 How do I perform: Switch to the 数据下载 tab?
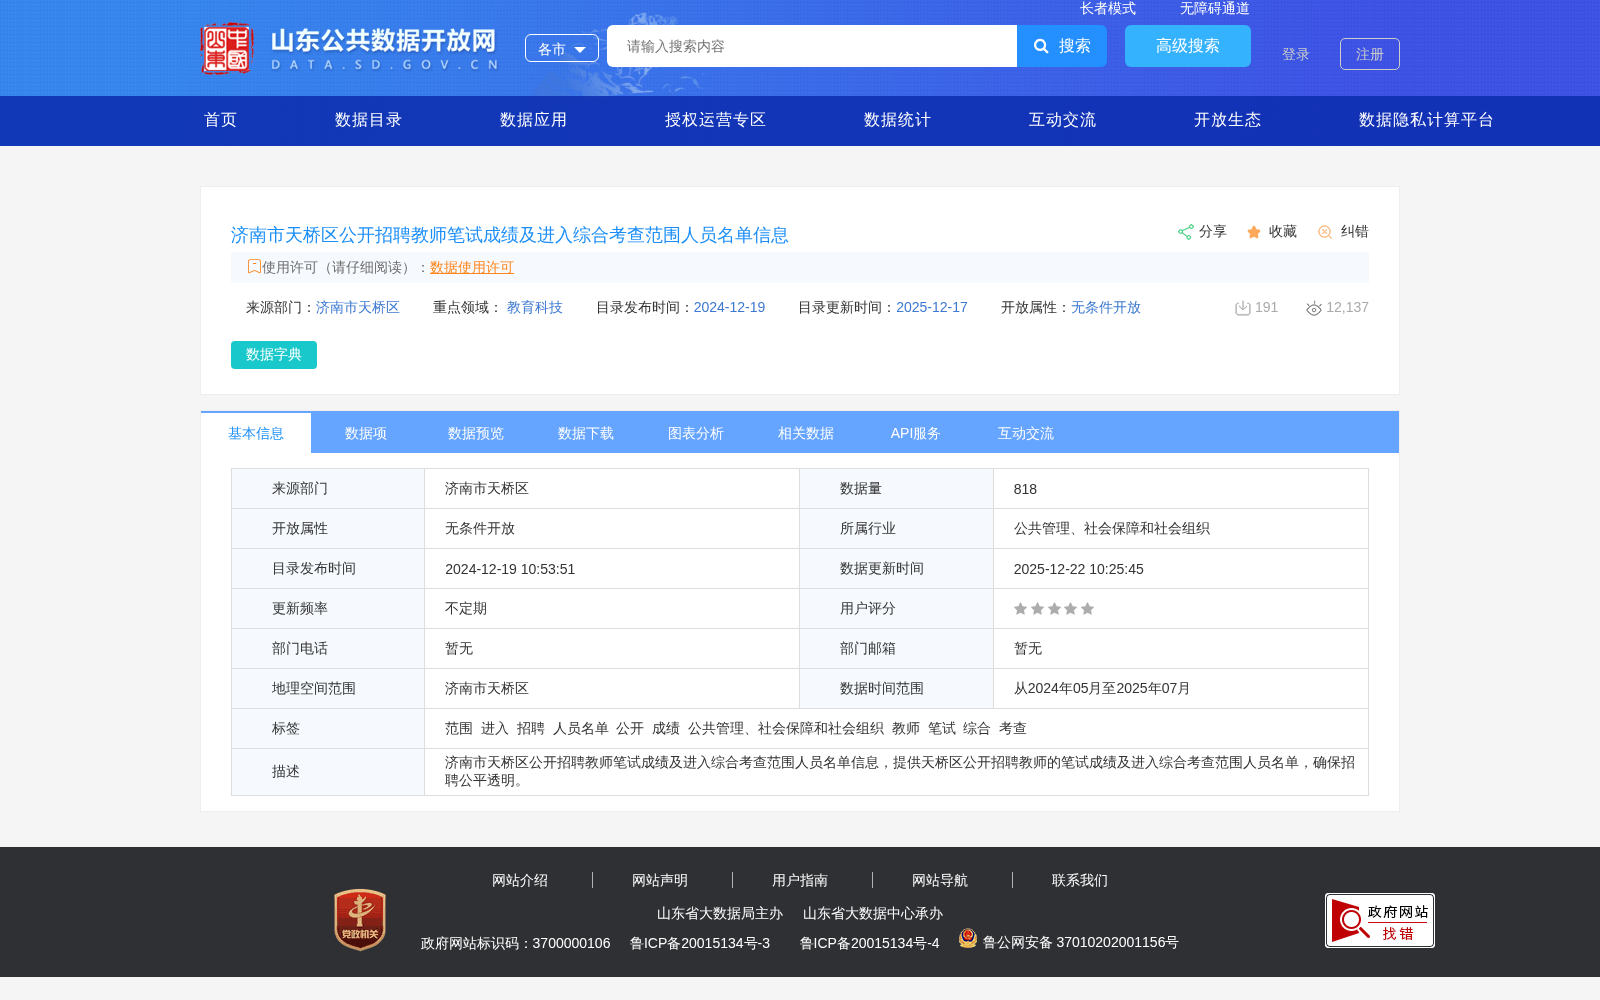pyautogui.click(x=586, y=433)
